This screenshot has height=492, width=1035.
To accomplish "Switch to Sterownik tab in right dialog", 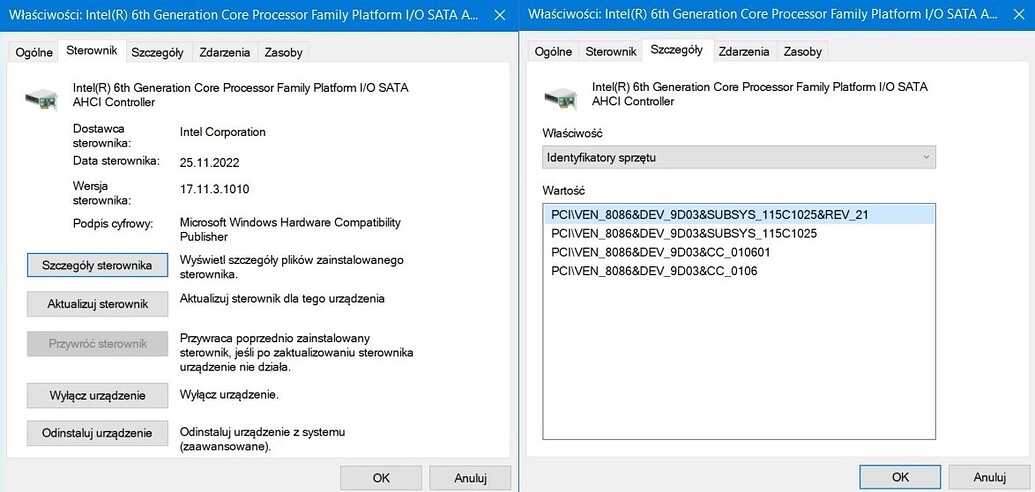I will [611, 52].
